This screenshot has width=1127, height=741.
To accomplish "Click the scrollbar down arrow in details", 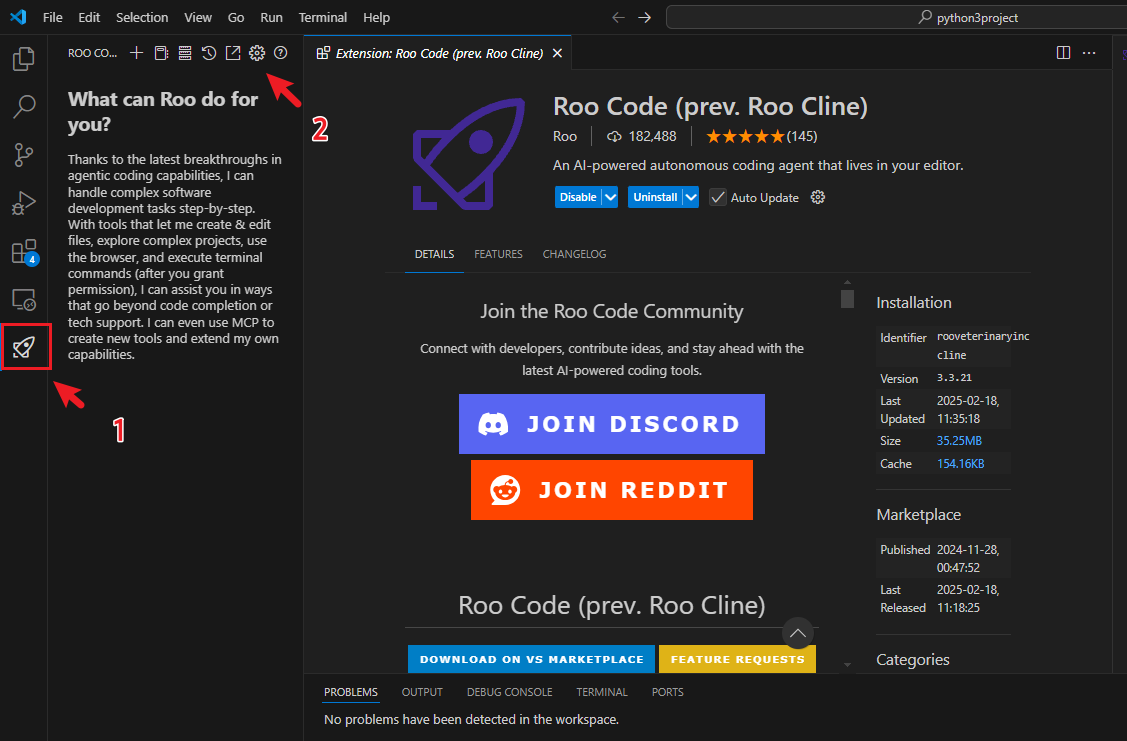I will click(847, 665).
